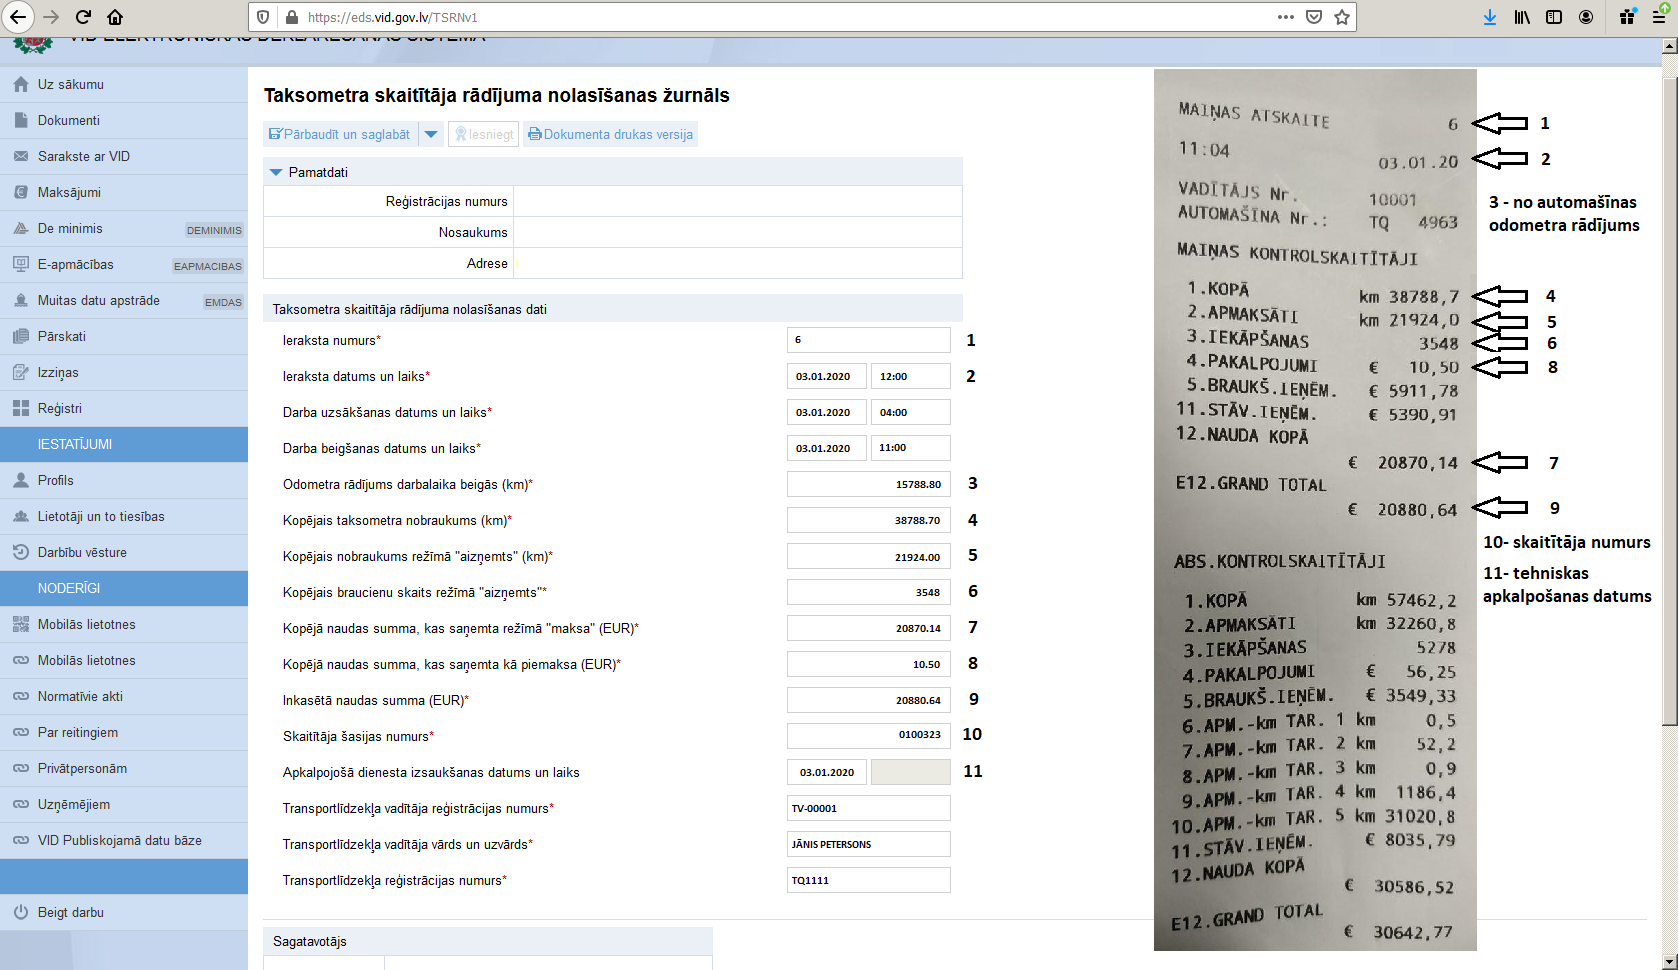Click the page vertical scrollbar
Image resolution: width=1678 pixels, height=970 pixels.
point(1669,400)
